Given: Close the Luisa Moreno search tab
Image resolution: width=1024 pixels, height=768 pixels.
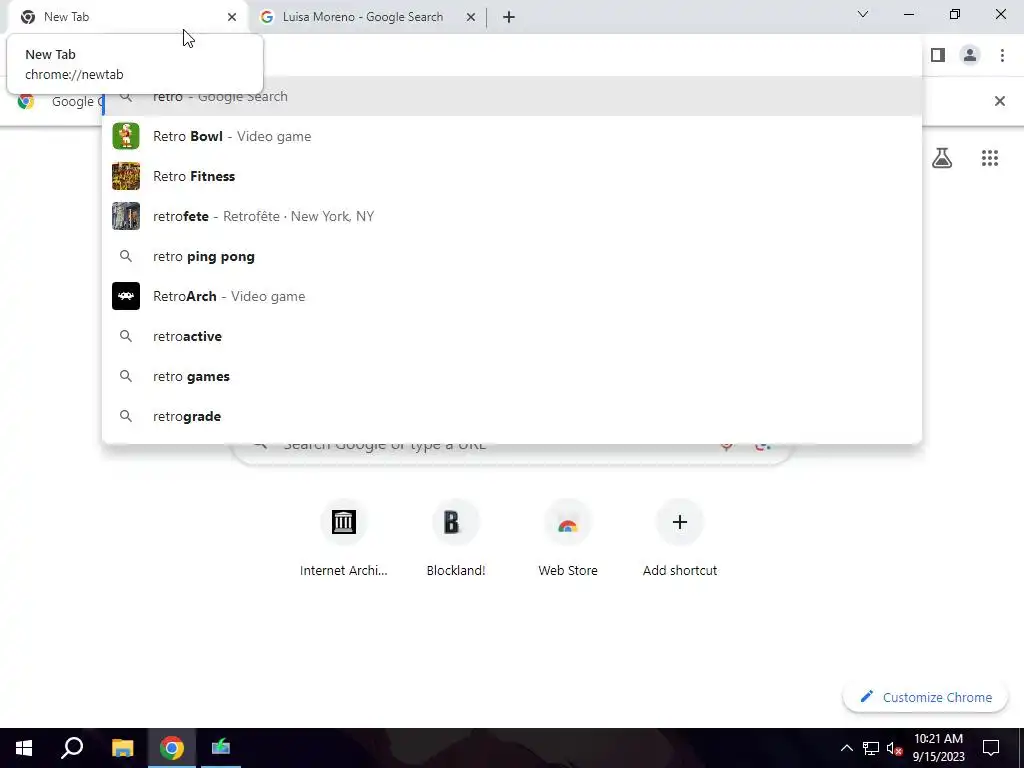Looking at the screenshot, I should (x=471, y=17).
